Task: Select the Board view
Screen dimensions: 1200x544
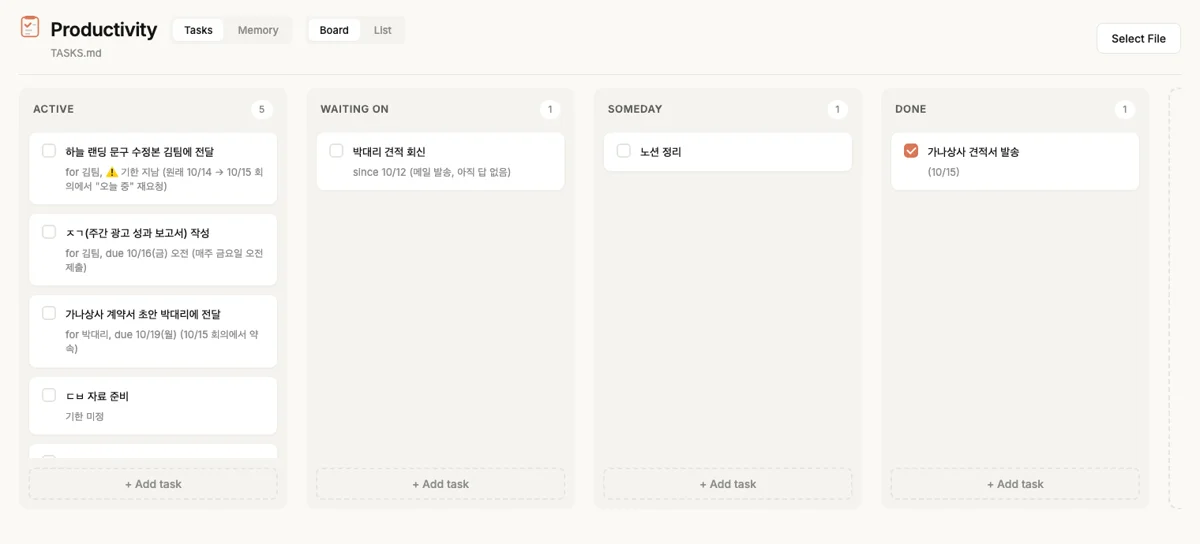Action: click(334, 30)
